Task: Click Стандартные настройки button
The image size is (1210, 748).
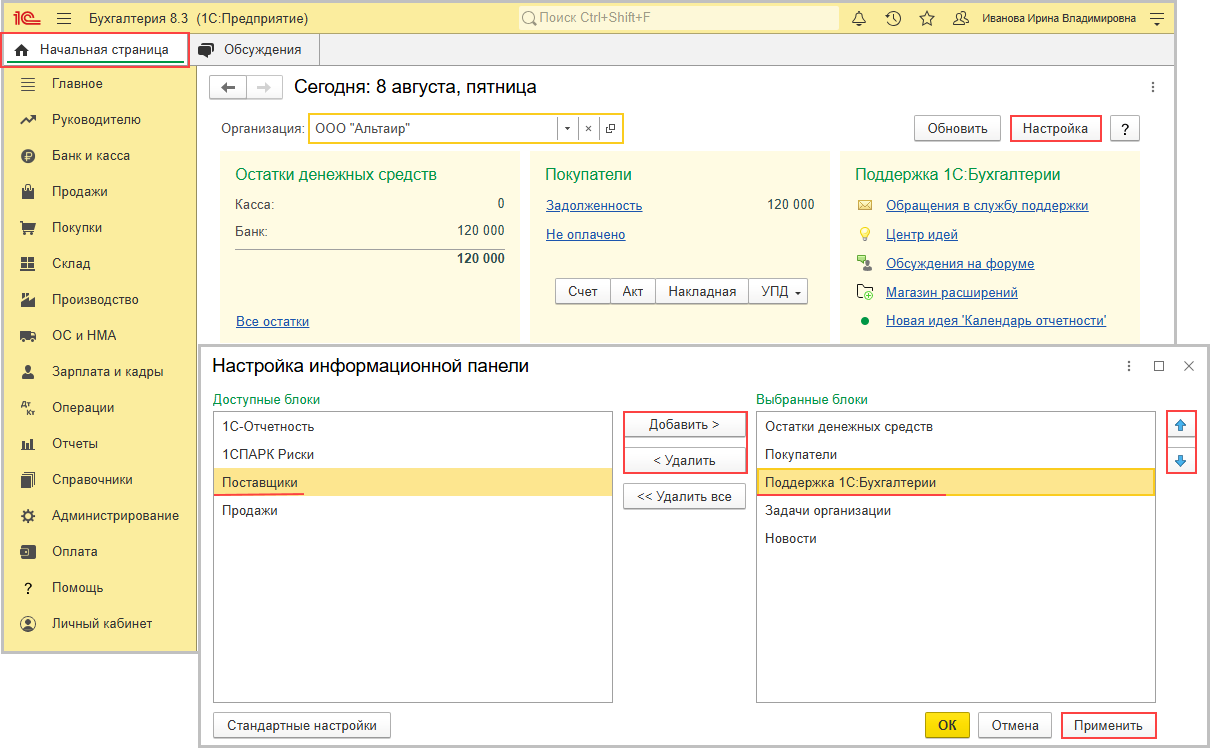Action: point(302,726)
